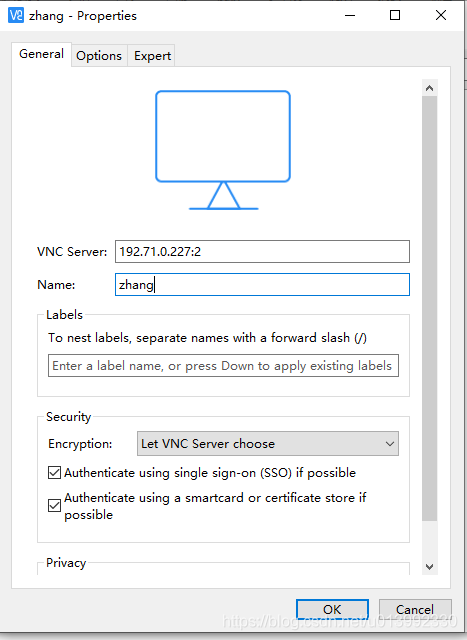Viewport: 467px width, 640px height.
Task: Click the blue monitor icon
Action: 223,150
